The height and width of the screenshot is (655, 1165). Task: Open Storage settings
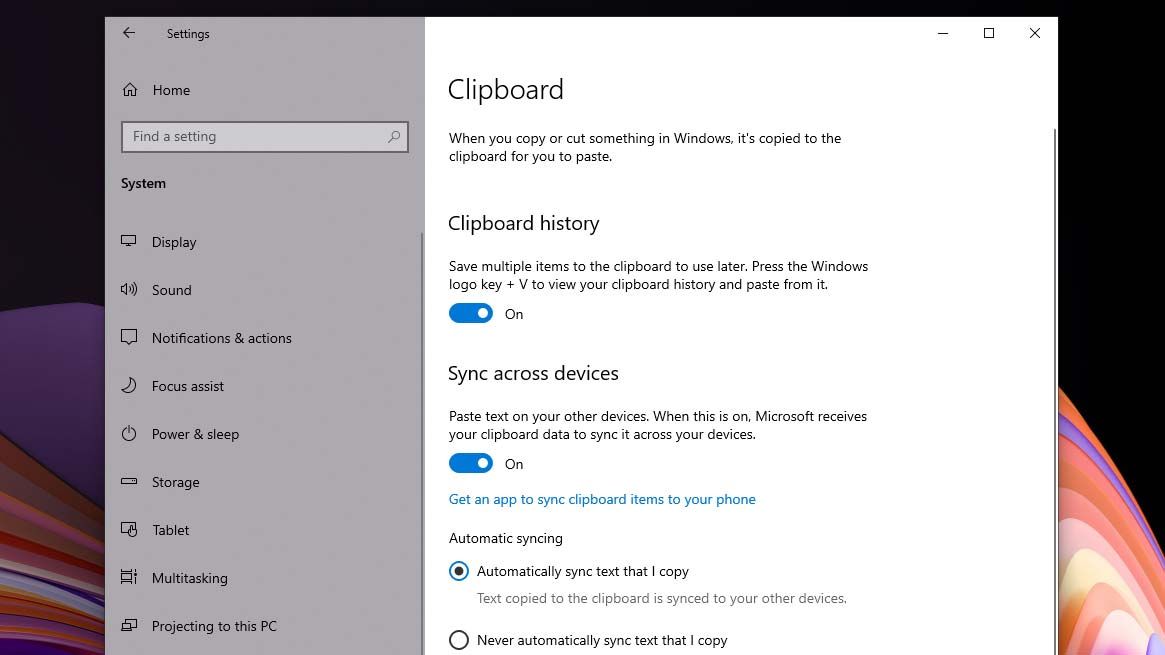tap(176, 482)
